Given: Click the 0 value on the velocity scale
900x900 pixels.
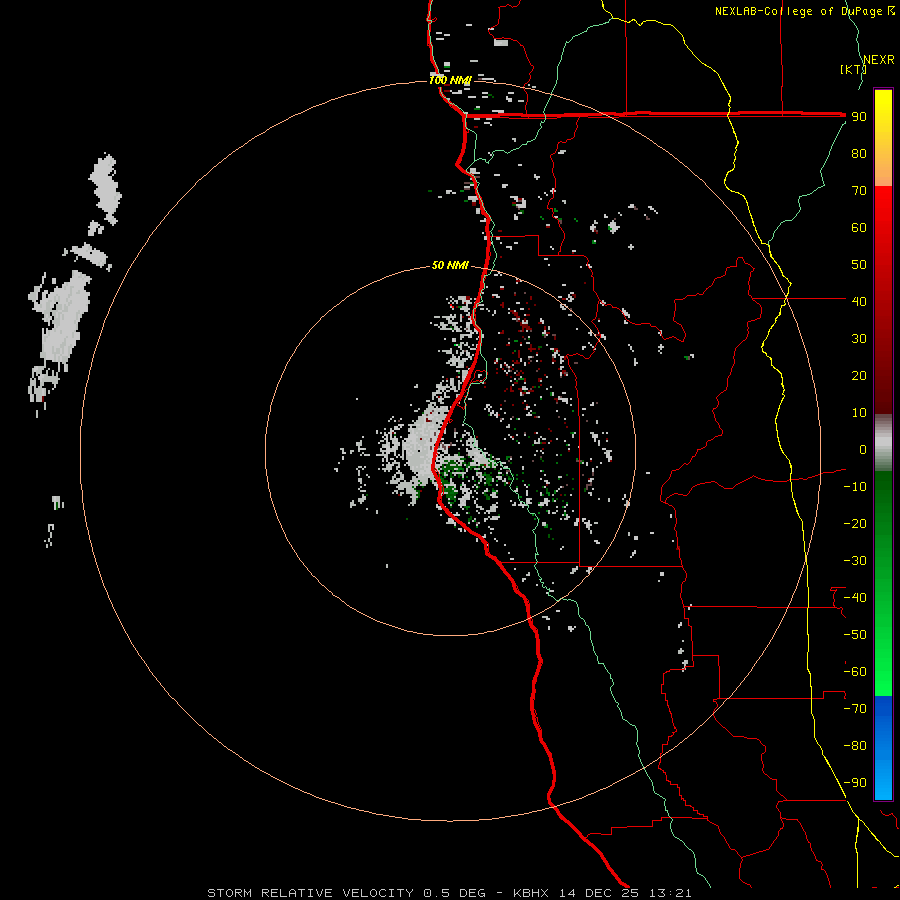Looking at the screenshot, I should coord(863,449).
